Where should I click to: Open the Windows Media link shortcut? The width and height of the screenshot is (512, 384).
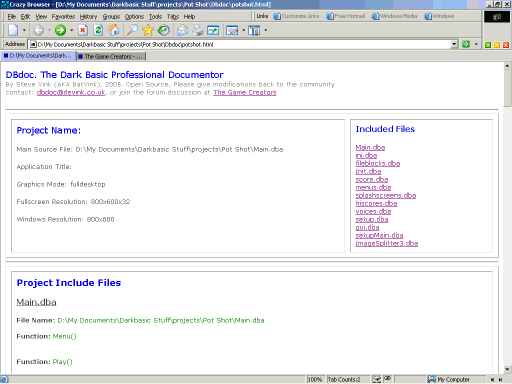click(x=394, y=16)
